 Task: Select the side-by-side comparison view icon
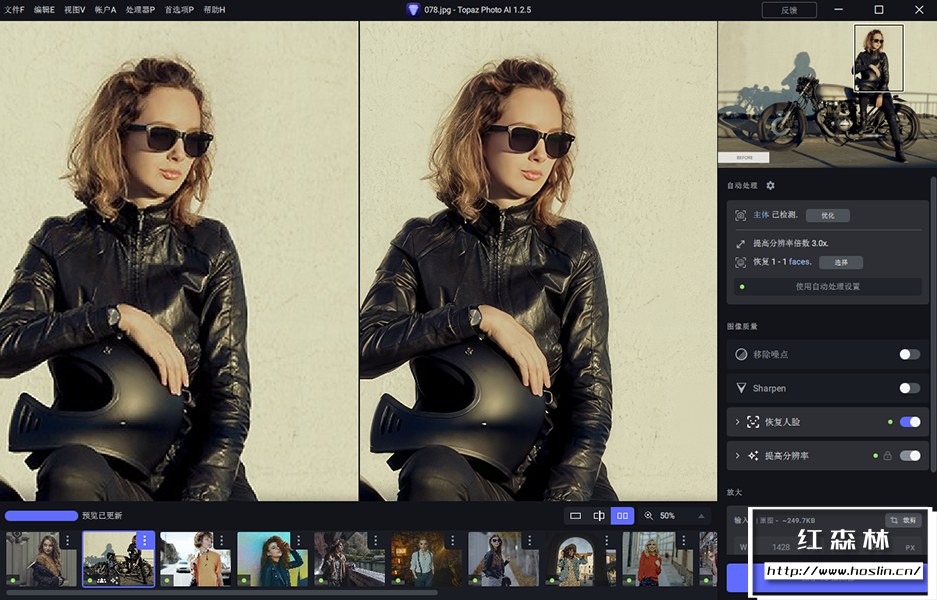click(x=623, y=516)
